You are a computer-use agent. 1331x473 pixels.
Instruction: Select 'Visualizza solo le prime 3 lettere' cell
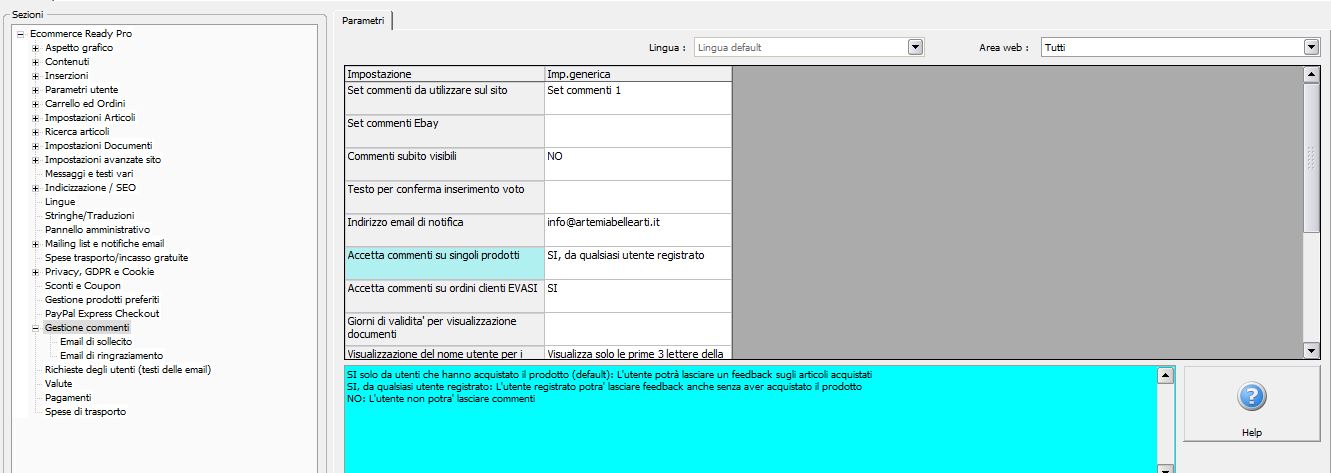(x=638, y=353)
